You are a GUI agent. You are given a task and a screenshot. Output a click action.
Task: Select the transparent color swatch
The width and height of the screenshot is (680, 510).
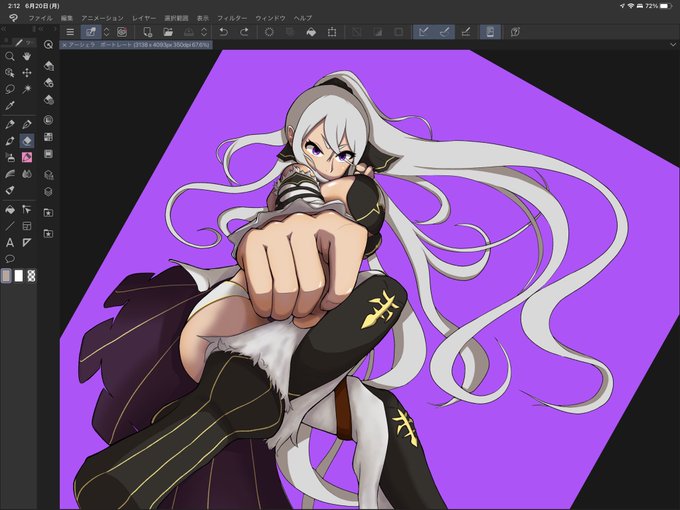click(x=31, y=276)
